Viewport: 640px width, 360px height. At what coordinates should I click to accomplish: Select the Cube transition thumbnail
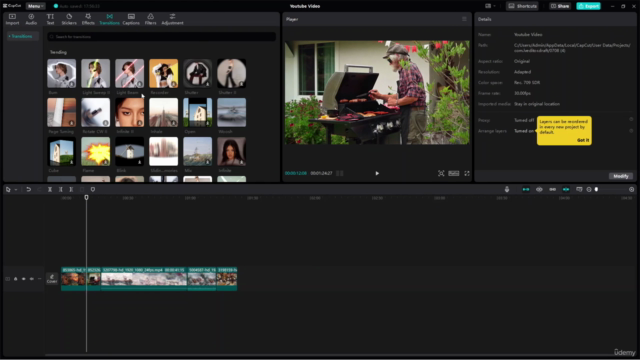pyautogui.click(x=62, y=151)
